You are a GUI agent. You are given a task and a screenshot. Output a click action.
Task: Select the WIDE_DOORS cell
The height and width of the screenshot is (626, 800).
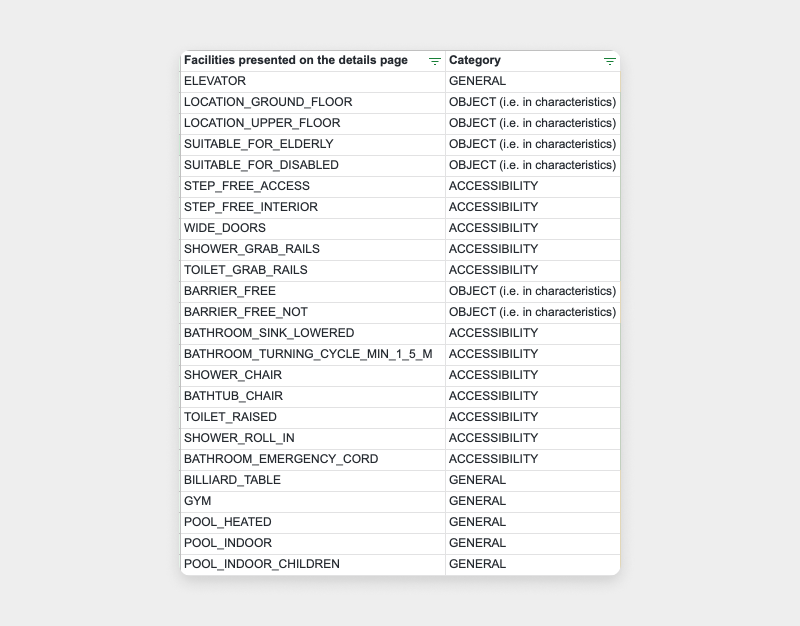[313, 228]
